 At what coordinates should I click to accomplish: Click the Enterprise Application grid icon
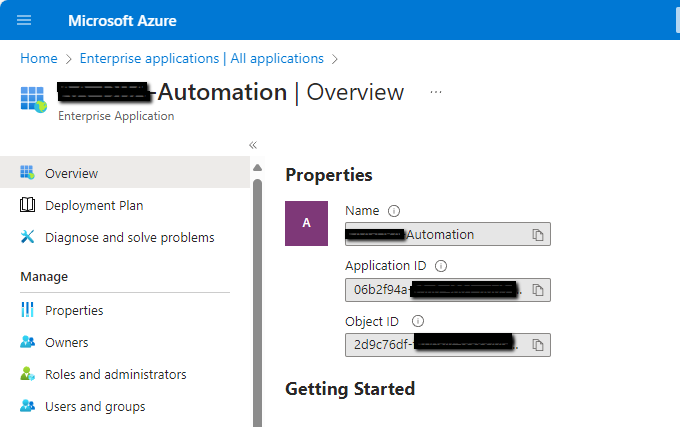33,99
